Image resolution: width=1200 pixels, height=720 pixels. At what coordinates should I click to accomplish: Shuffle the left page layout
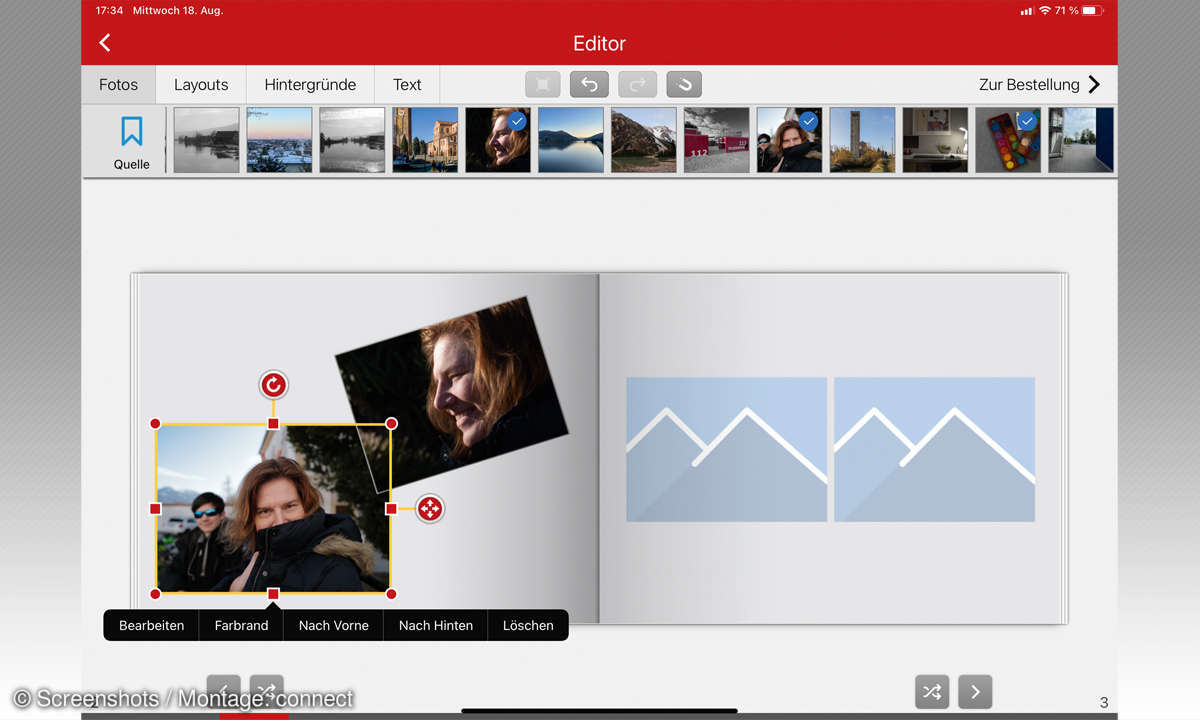click(x=266, y=691)
